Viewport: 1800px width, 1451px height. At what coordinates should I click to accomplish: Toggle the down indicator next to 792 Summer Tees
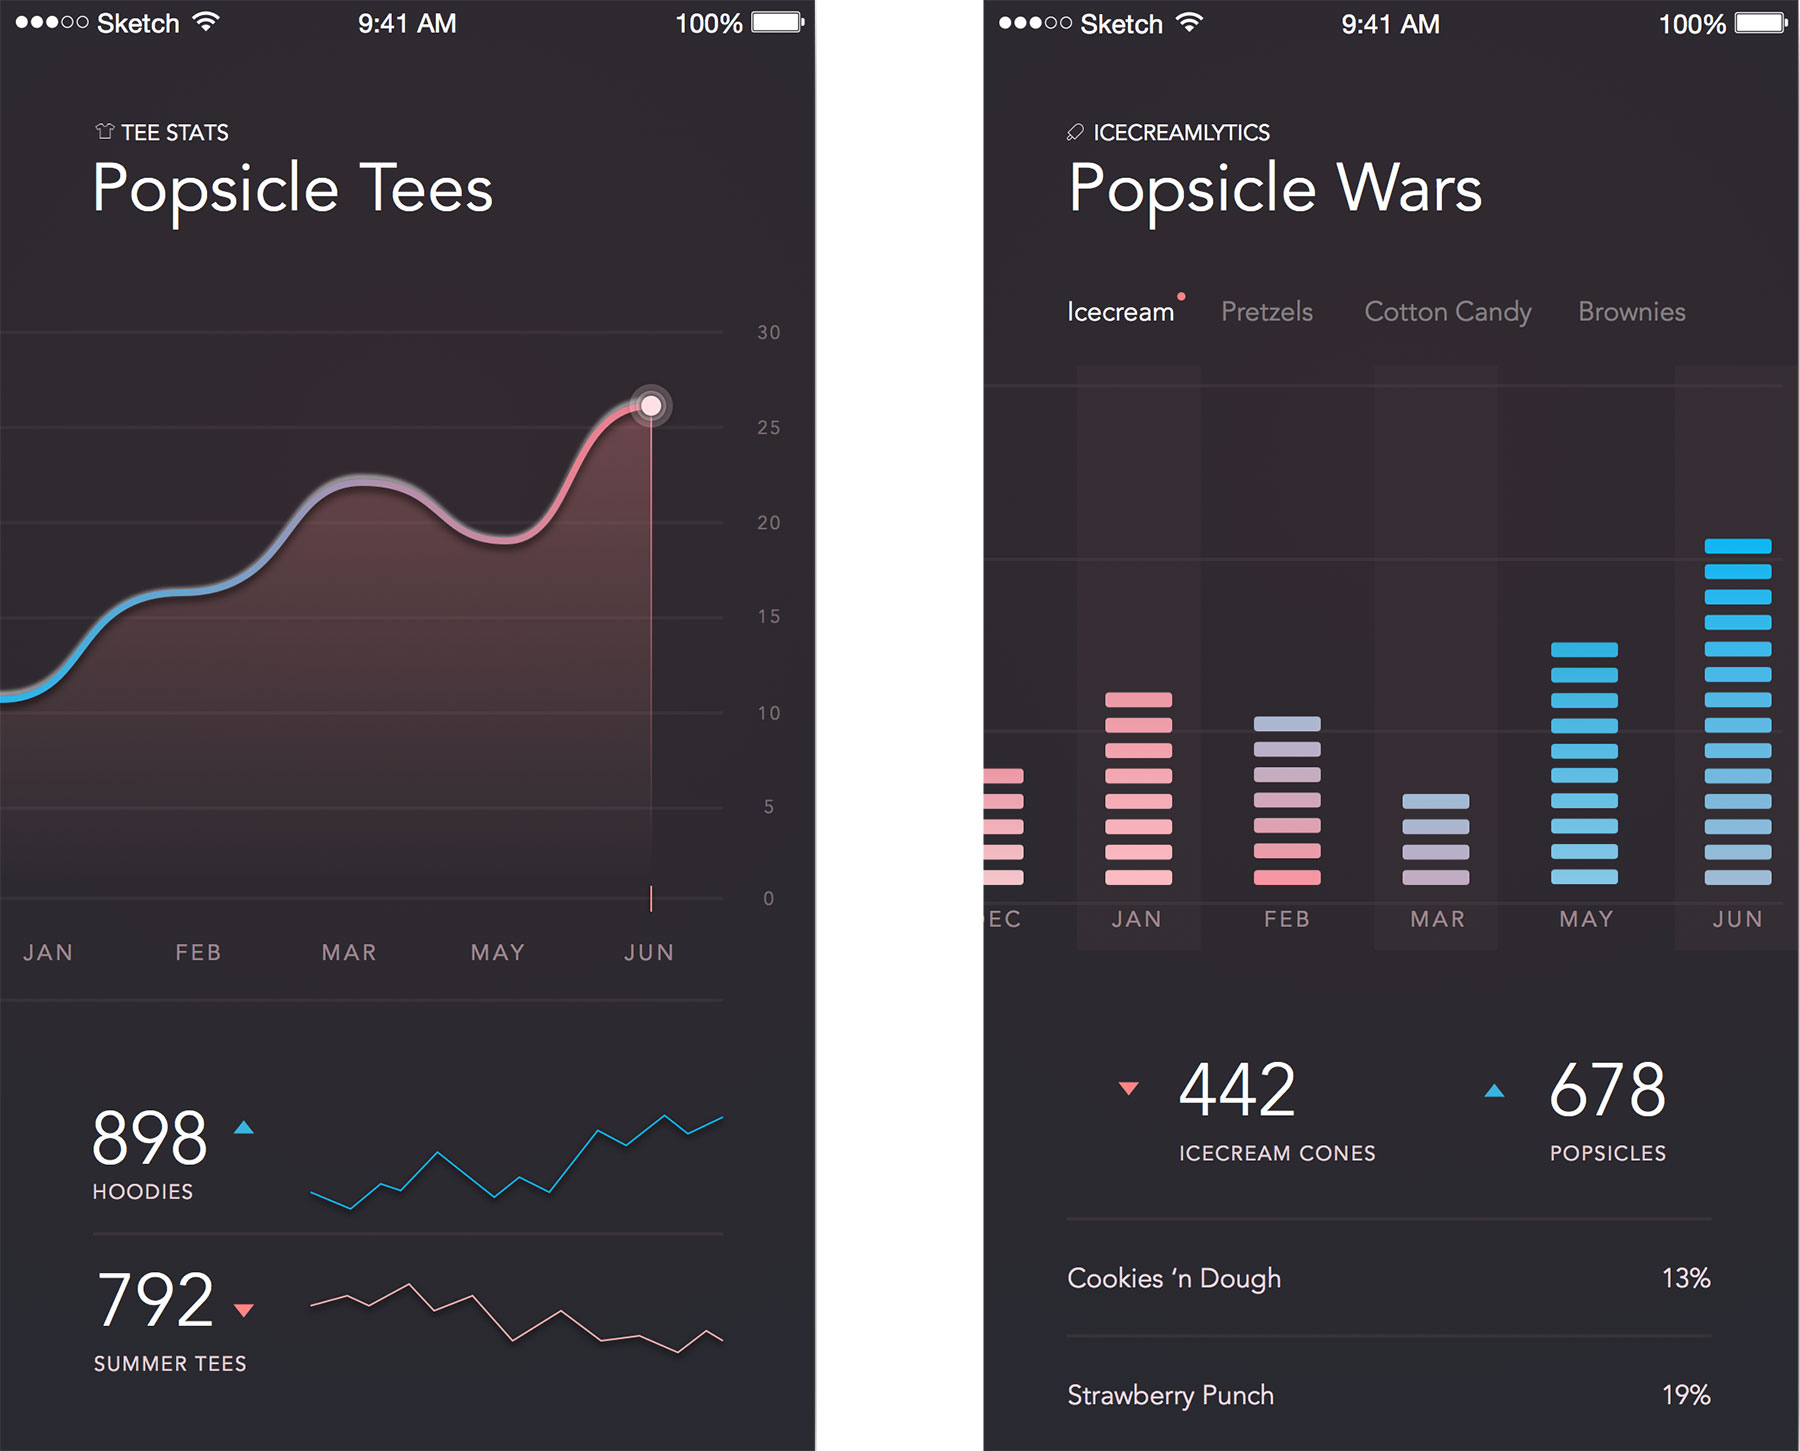click(x=245, y=1308)
